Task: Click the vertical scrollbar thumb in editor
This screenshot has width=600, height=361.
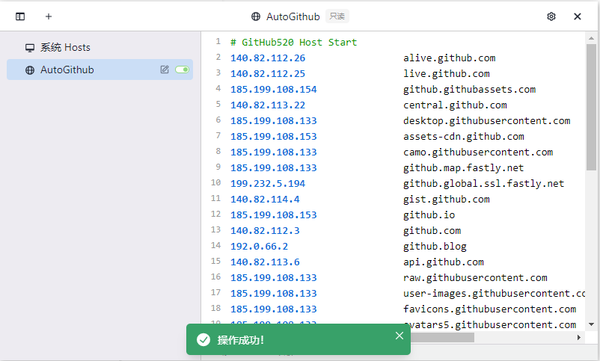Action: 591,107
